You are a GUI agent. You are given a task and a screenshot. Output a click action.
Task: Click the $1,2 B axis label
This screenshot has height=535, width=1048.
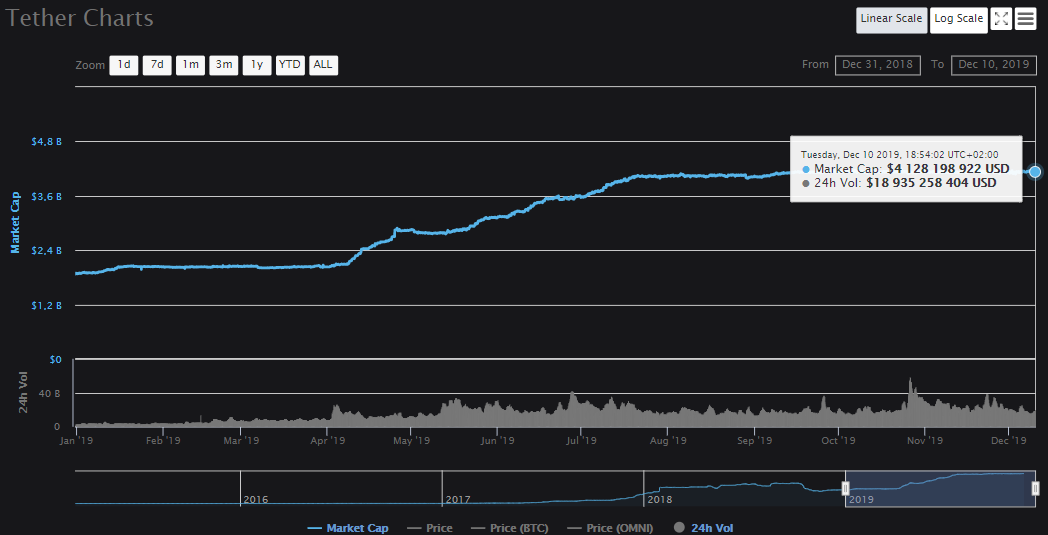click(x=46, y=306)
